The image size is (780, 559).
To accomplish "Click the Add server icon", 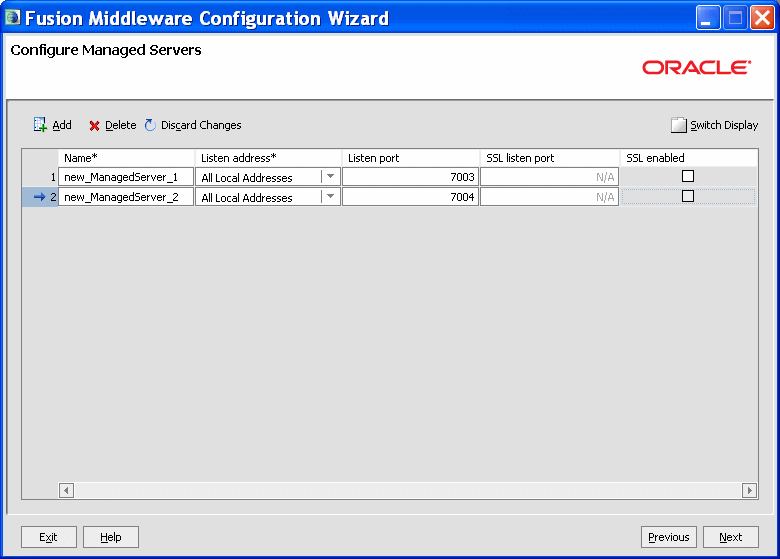I will click(40, 125).
